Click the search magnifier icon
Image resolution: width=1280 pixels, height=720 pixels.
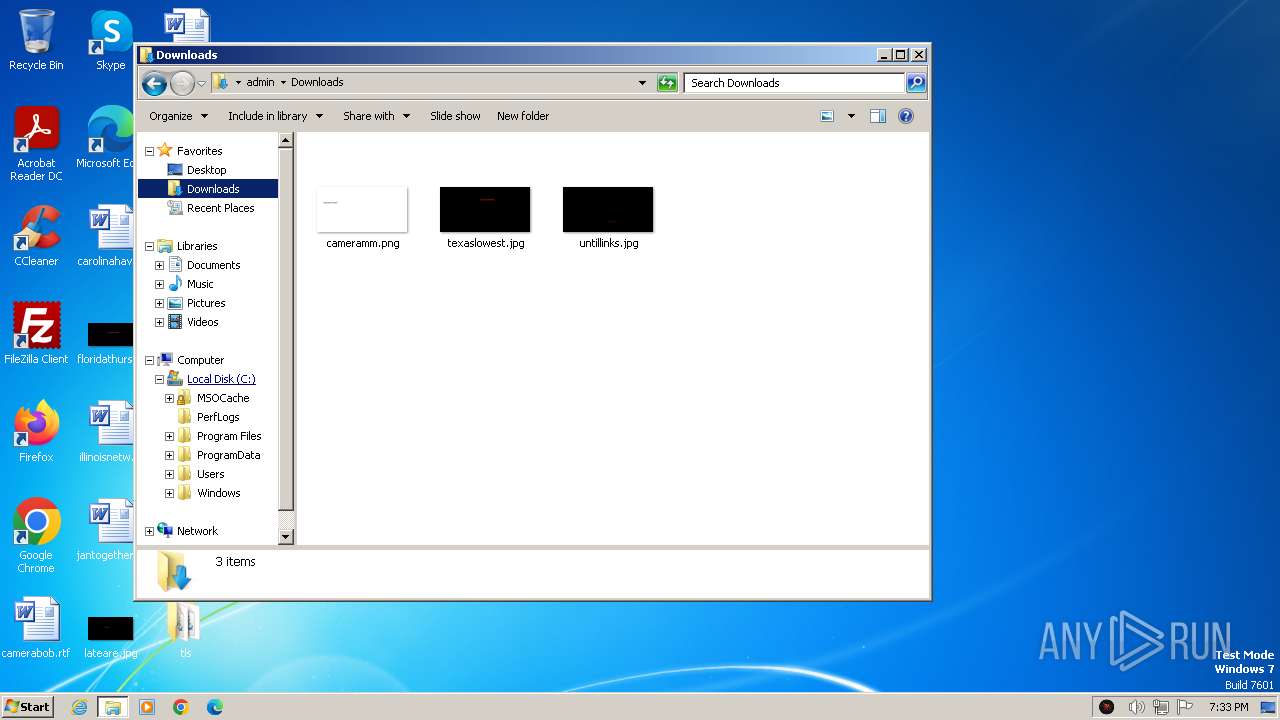pyautogui.click(x=915, y=83)
